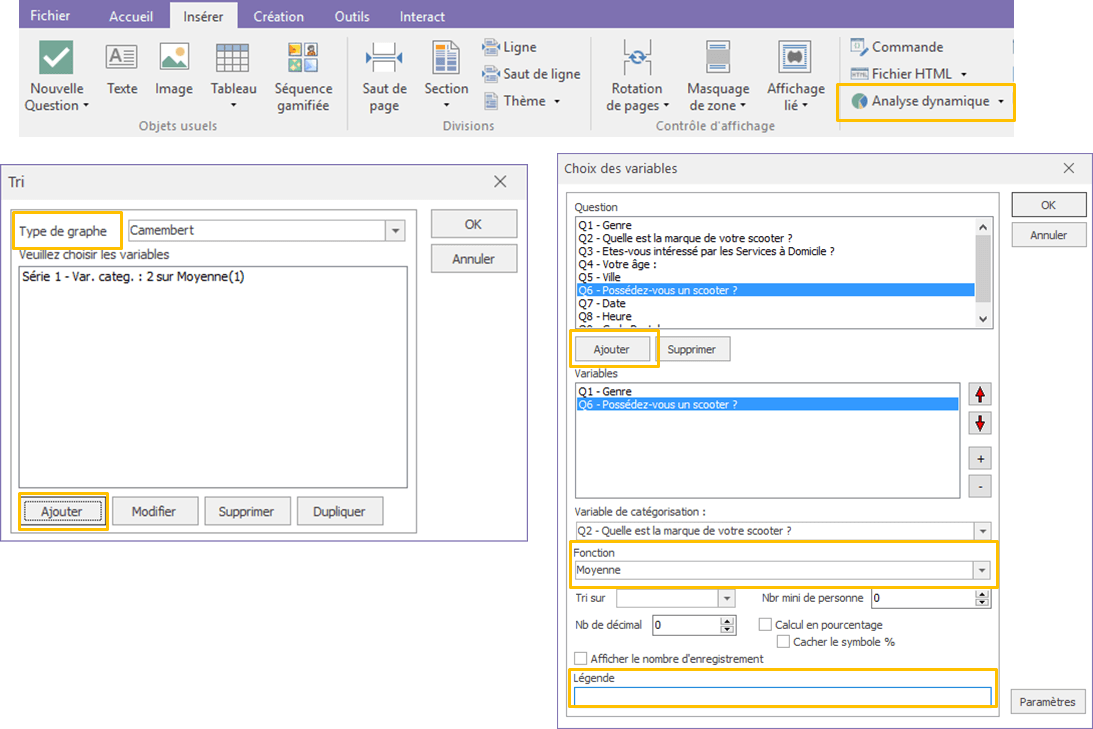The image size is (1093, 729).
Task: Open the Fichier menu tab
Action: [x=49, y=15]
